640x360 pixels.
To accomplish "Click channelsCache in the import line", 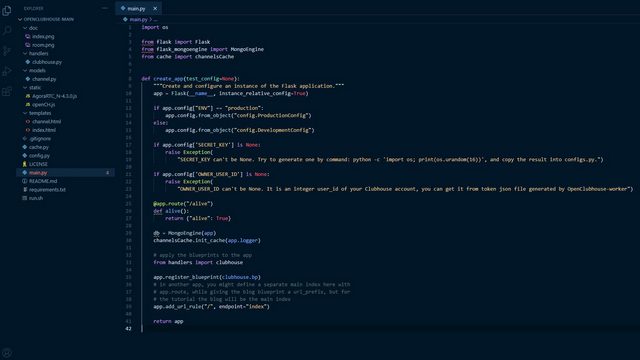I will (214, 57).
